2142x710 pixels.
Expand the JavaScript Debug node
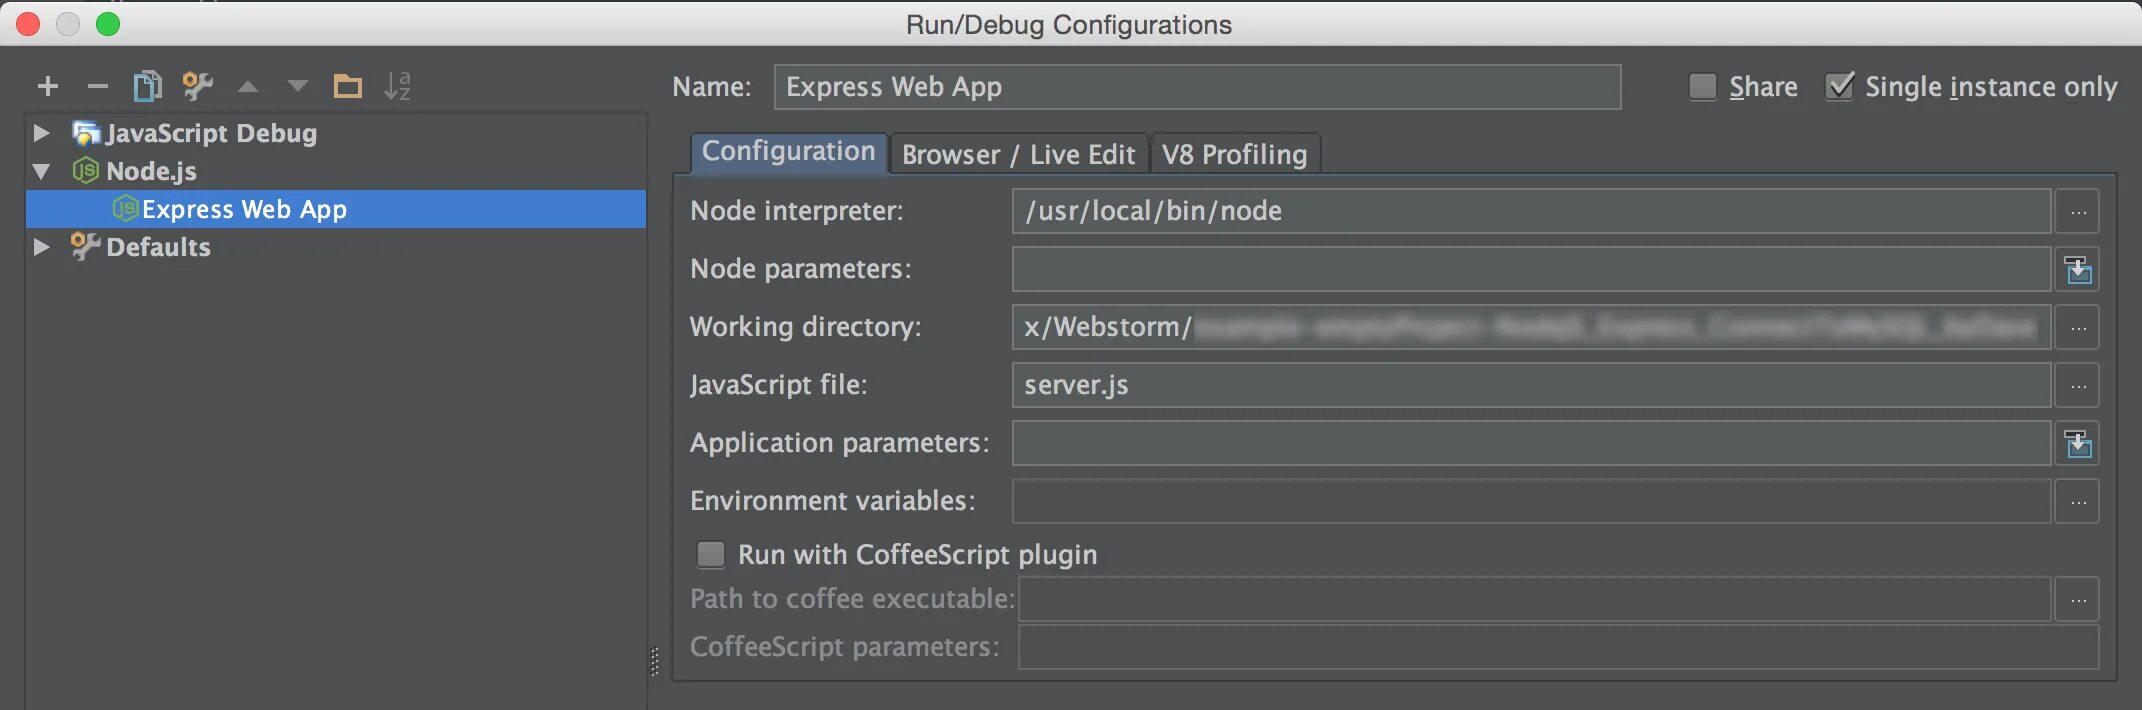[41, 132]
